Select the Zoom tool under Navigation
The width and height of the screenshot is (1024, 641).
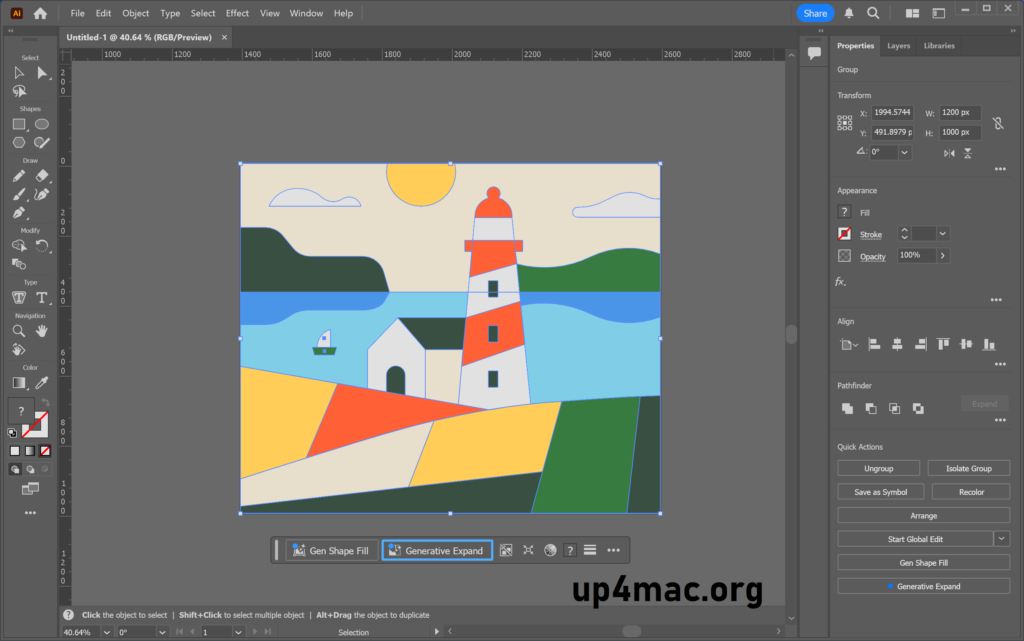tap(19, 328)
